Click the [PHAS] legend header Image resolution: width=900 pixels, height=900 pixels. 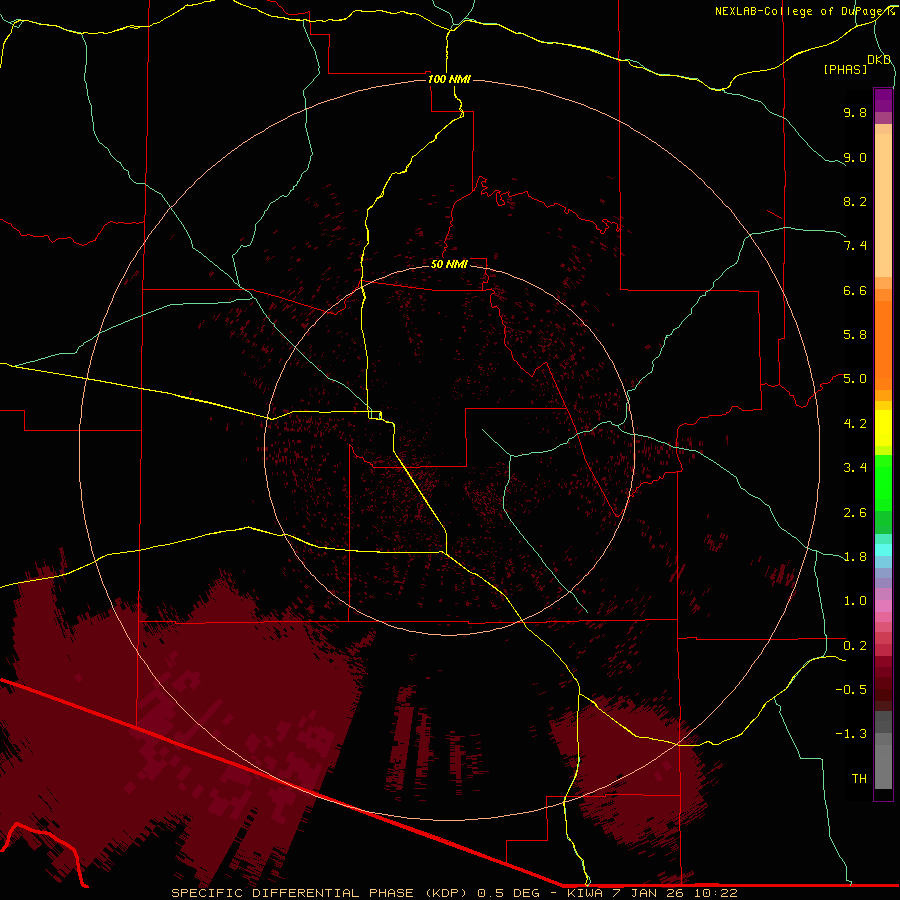tap(845, 69)
